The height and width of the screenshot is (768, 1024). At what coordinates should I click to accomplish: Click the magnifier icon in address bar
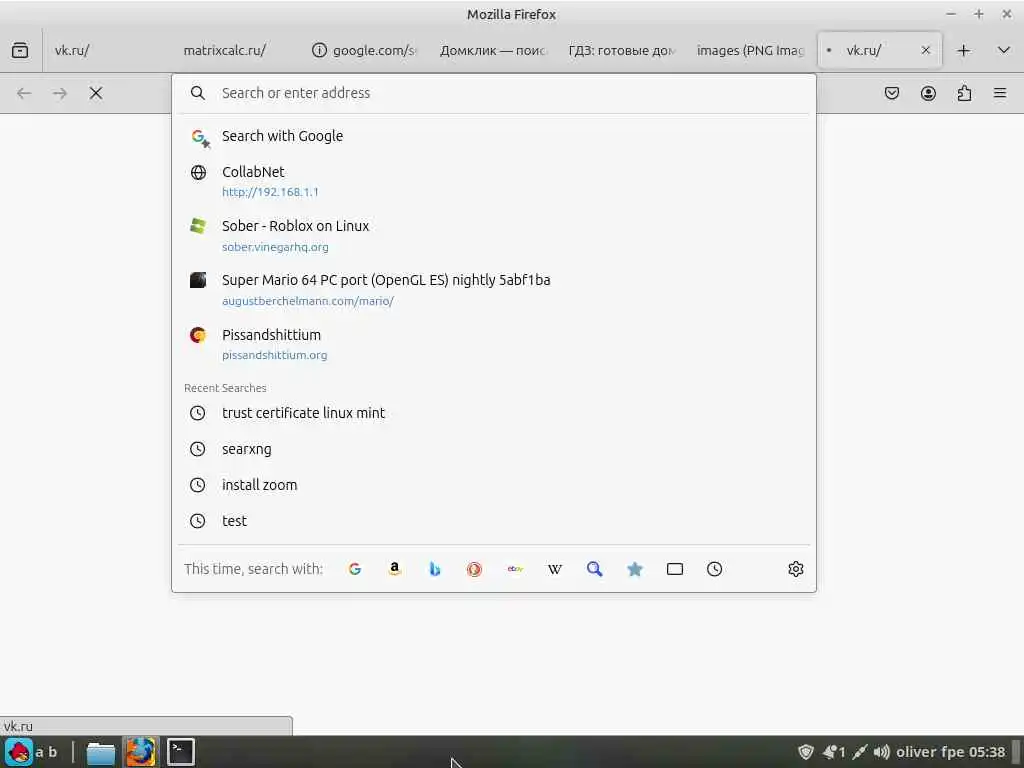click(198, 93)
